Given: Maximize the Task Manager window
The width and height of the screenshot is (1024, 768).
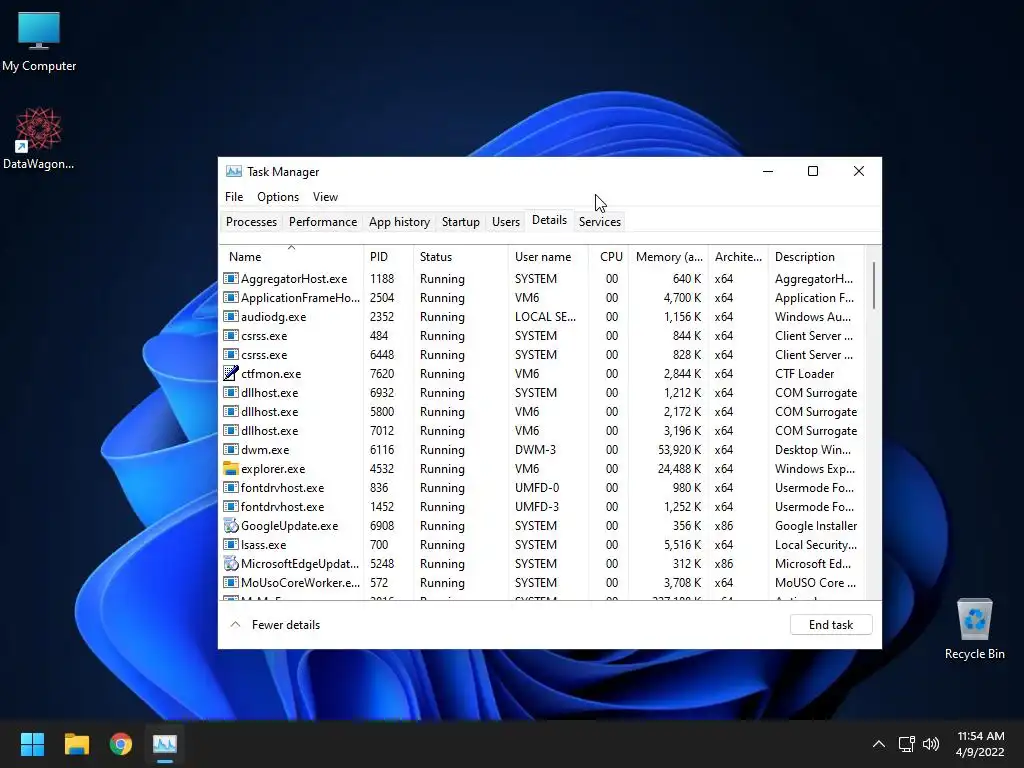Looking at the screenshot, I should click(813, 171).
